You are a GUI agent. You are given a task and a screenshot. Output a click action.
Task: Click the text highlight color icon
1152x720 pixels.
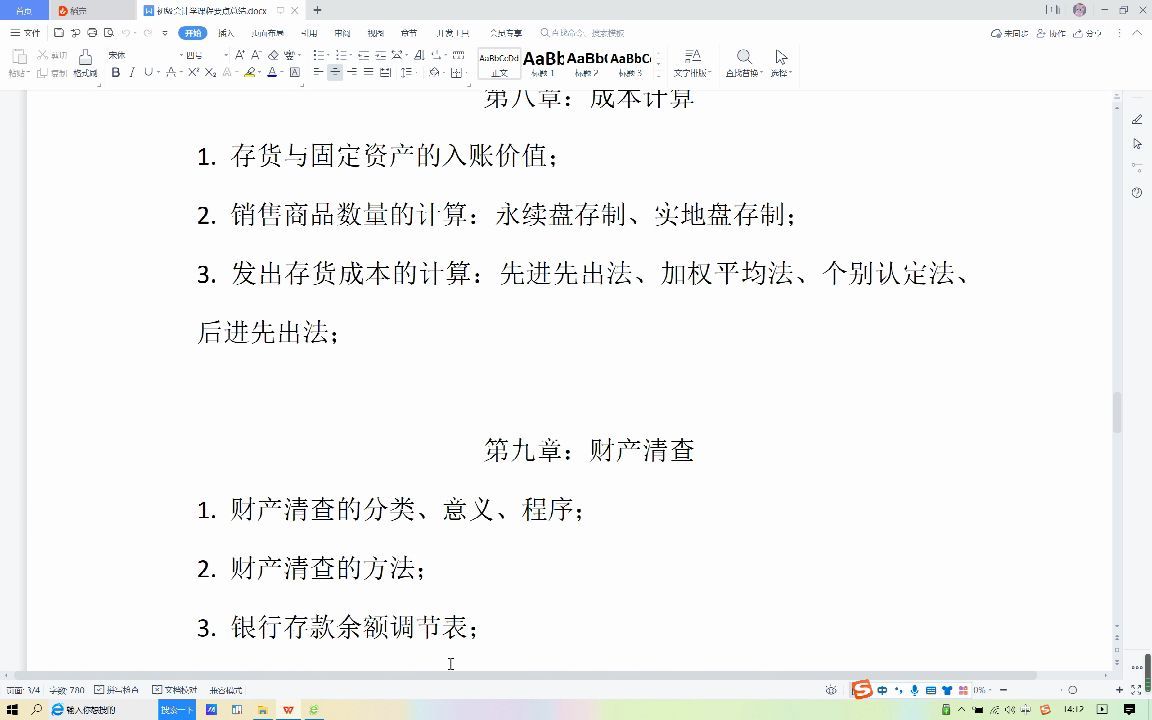[x=250, y=73]
